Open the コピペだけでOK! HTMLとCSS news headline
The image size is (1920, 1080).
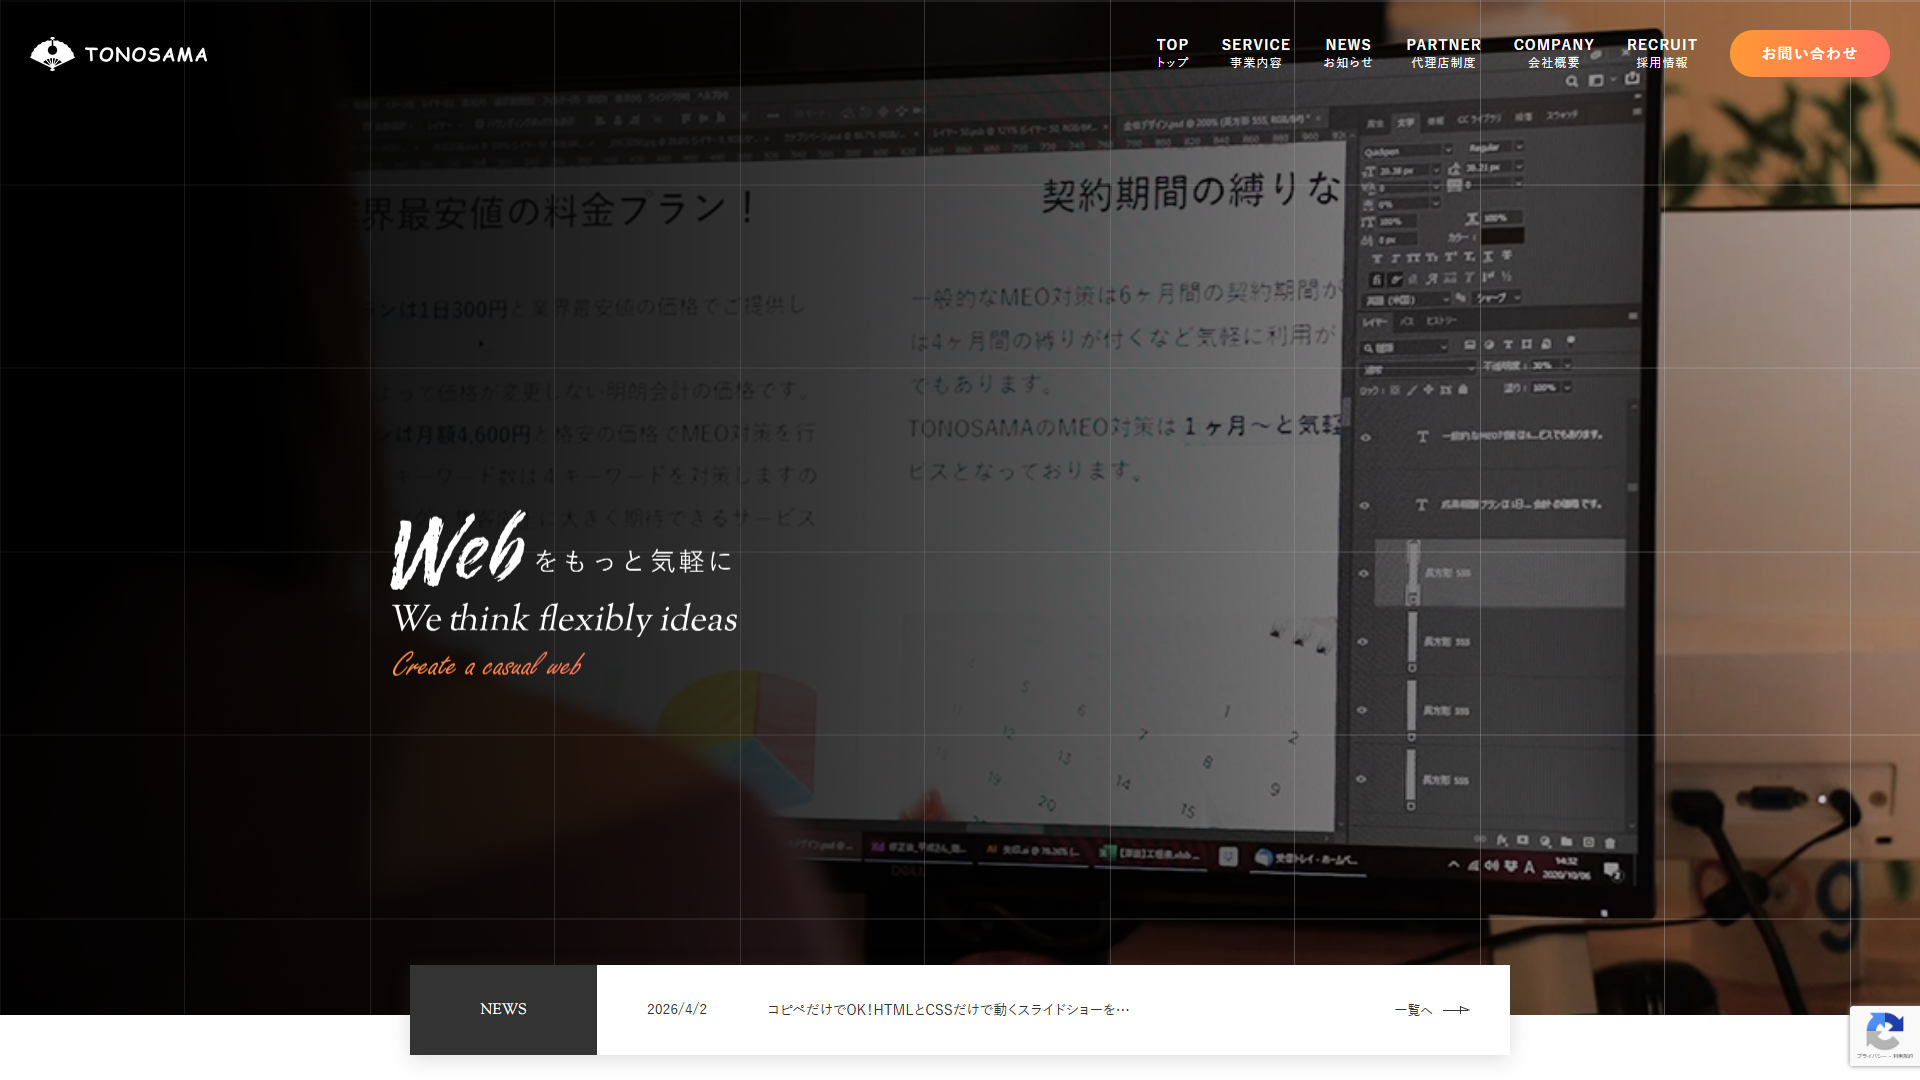click(948, 1009)
